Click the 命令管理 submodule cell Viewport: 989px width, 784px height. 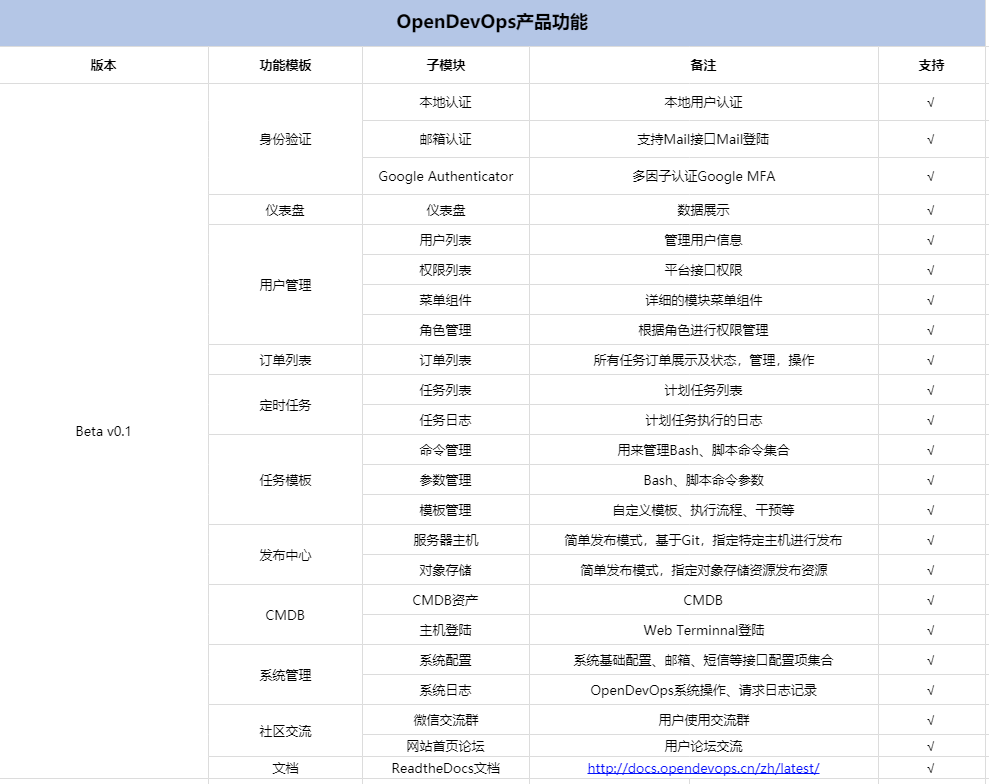click(446, 450)
